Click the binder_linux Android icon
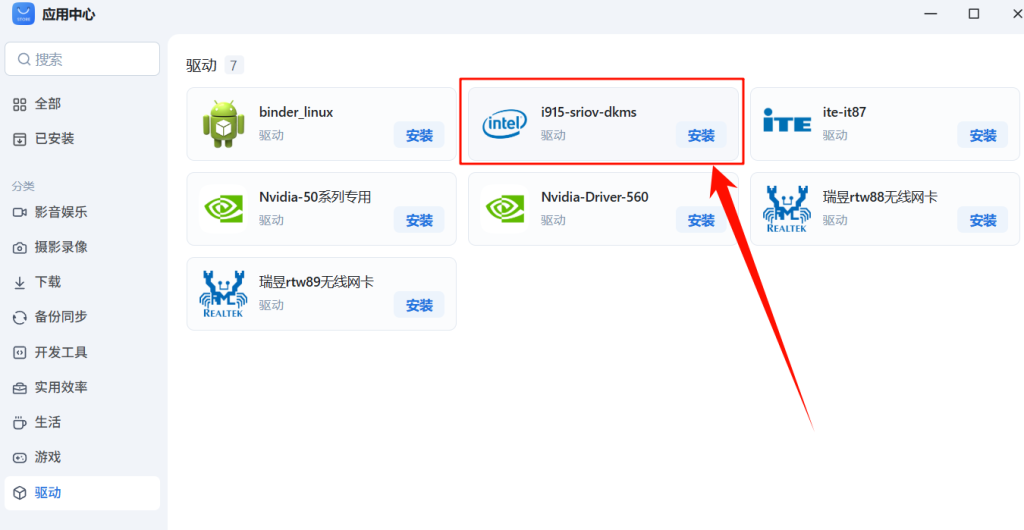 click(x=223, y=124)
